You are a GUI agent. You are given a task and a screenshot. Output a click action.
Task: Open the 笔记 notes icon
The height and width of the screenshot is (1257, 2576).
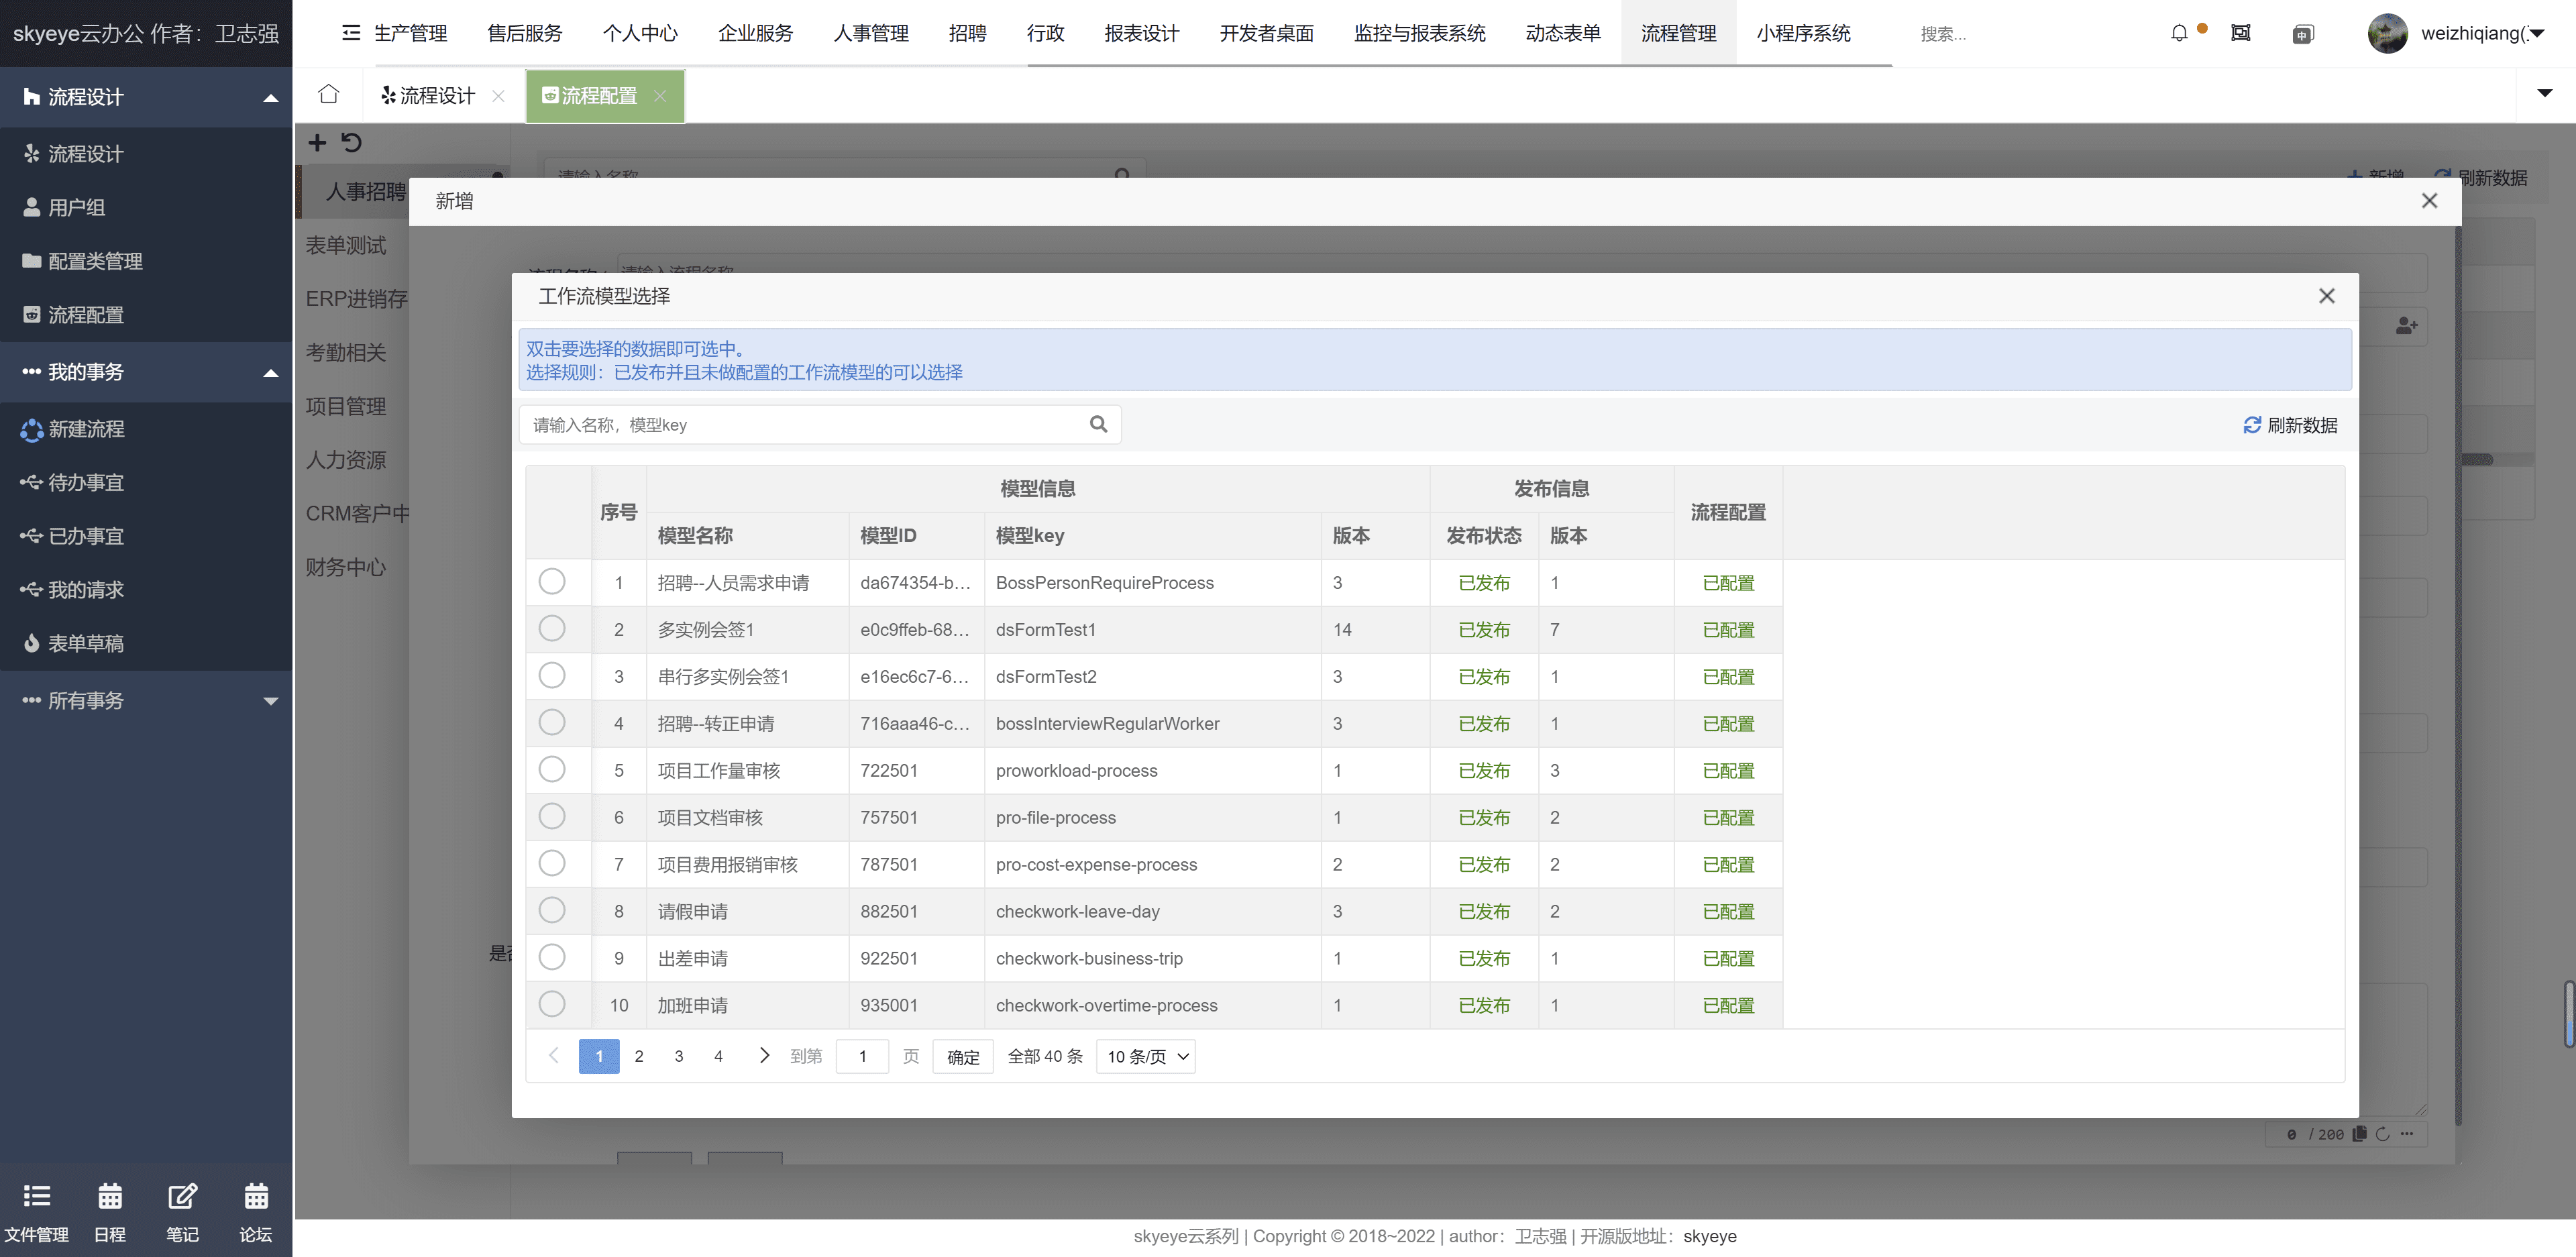pos(182,1196)
